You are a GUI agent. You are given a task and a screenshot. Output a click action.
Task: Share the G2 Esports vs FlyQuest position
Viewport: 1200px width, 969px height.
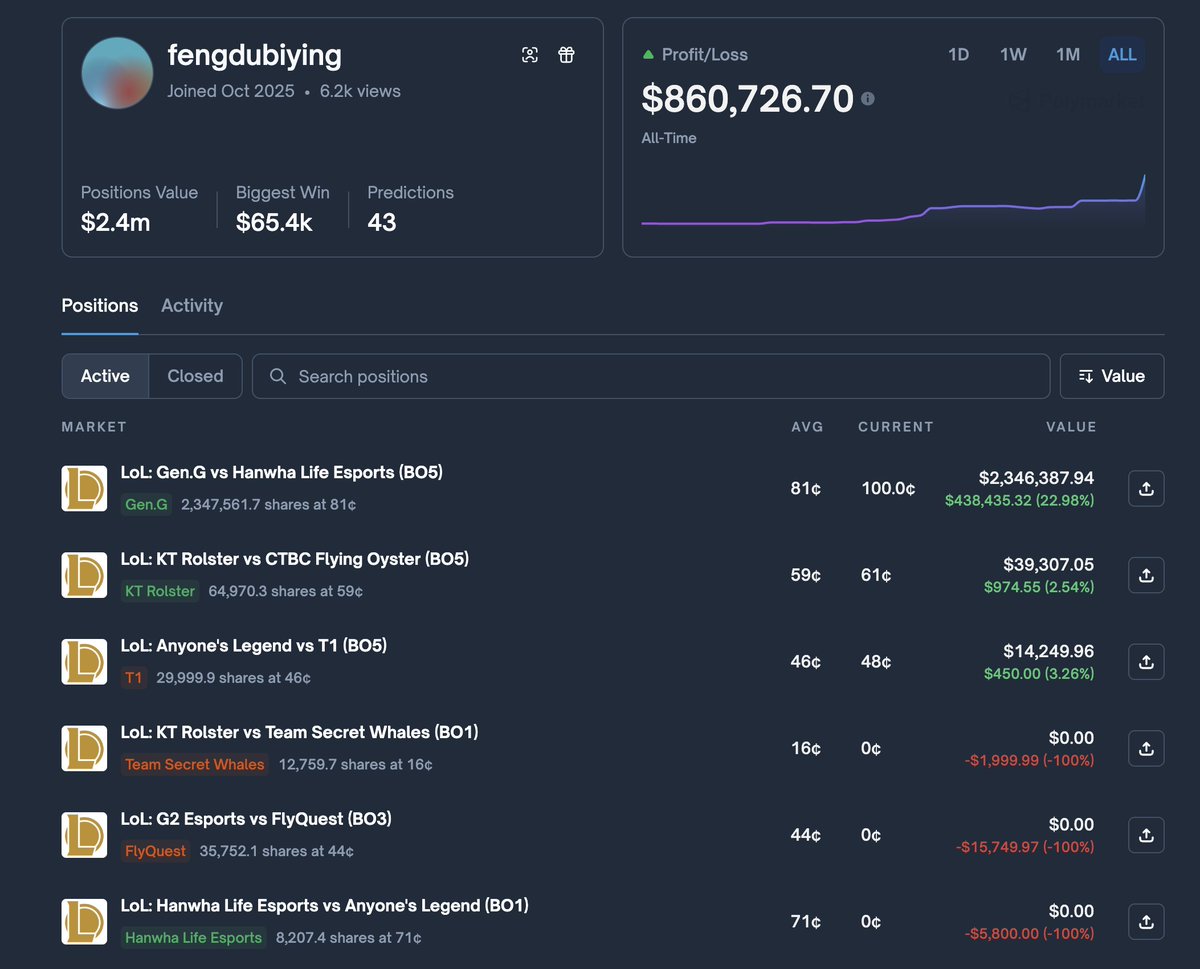[1146, 835]
